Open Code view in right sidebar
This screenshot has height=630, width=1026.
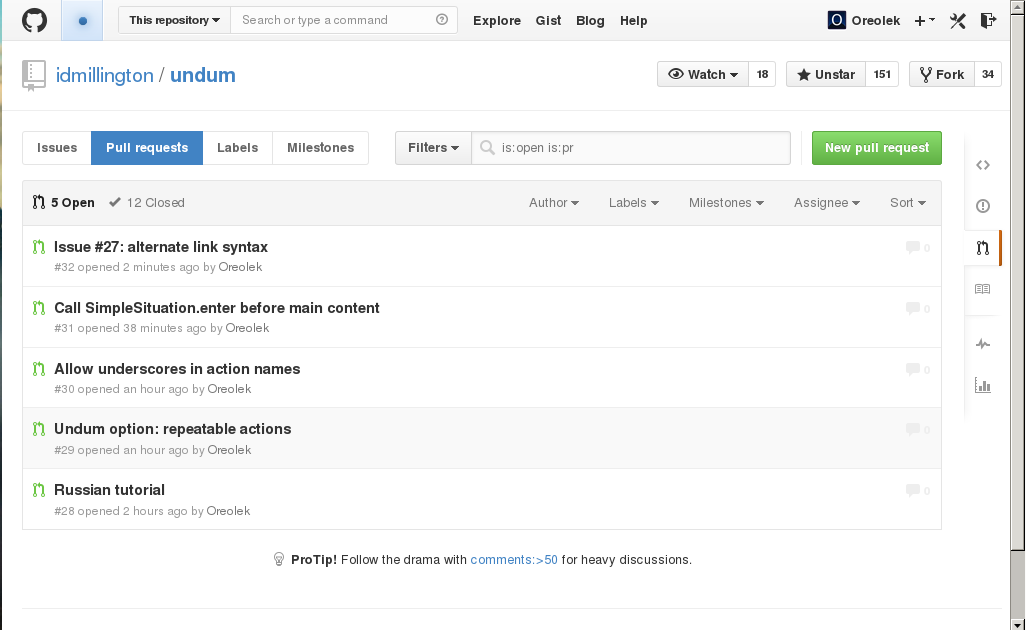click(x=983, y=165)
